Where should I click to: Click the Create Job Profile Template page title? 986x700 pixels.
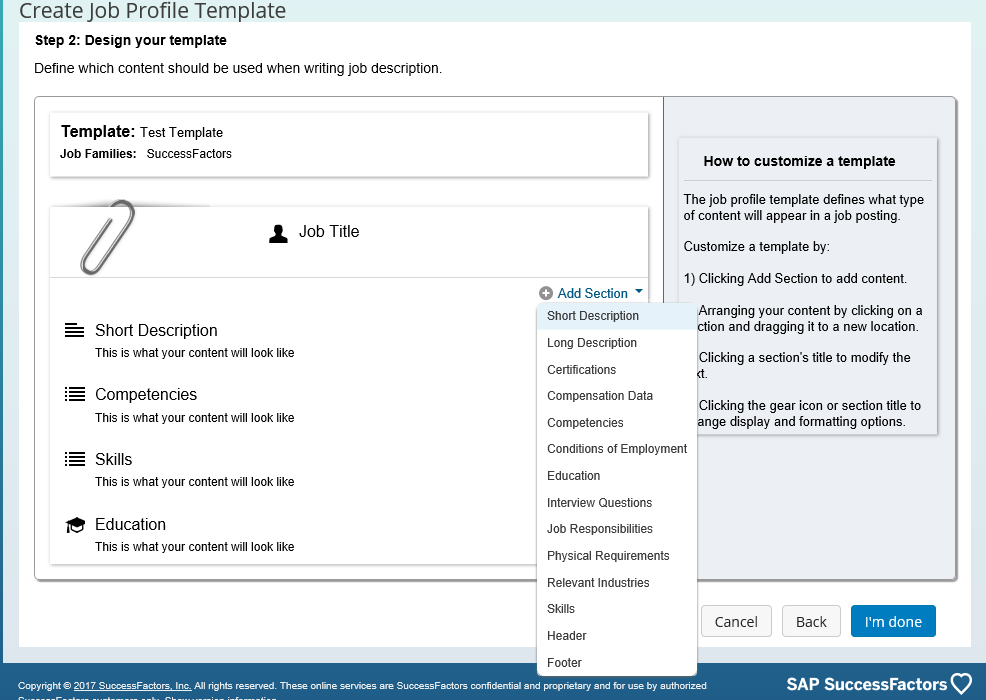(153, 10)
